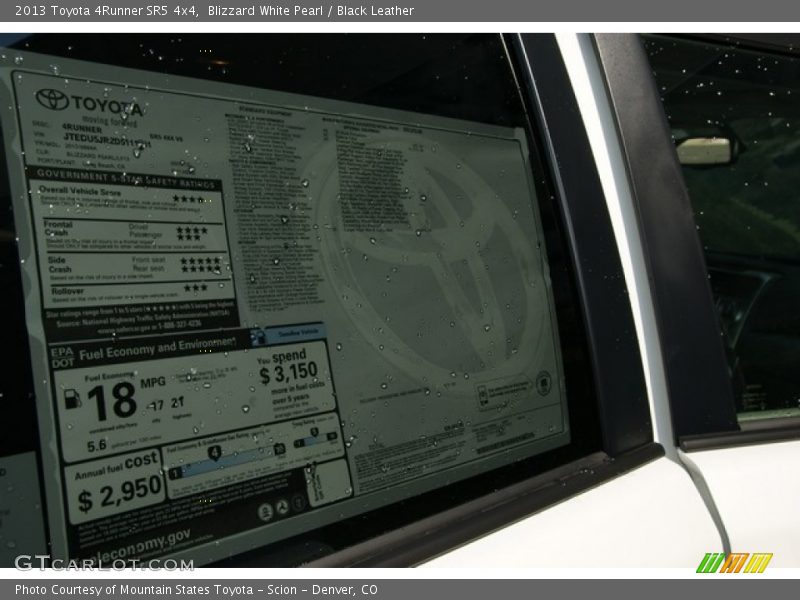This screenshot has width=800, height=600.
Task: Click the "Fuel Economy and Environment" heading
Action: (x=157, y=348)
